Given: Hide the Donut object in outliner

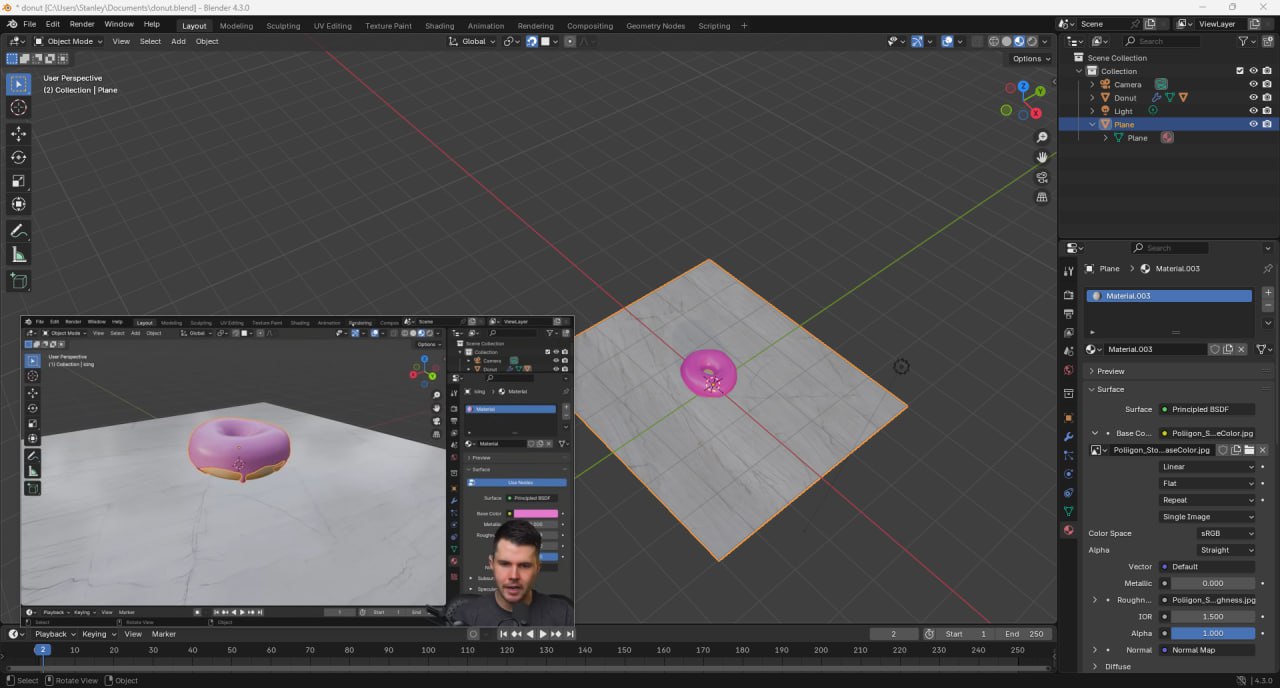Looking at the screenshot, I should point(1253,98).
